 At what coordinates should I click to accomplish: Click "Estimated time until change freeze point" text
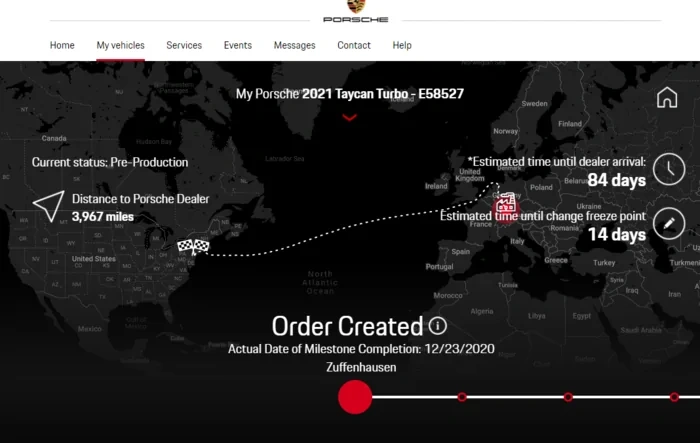click(x=543, y=216)
